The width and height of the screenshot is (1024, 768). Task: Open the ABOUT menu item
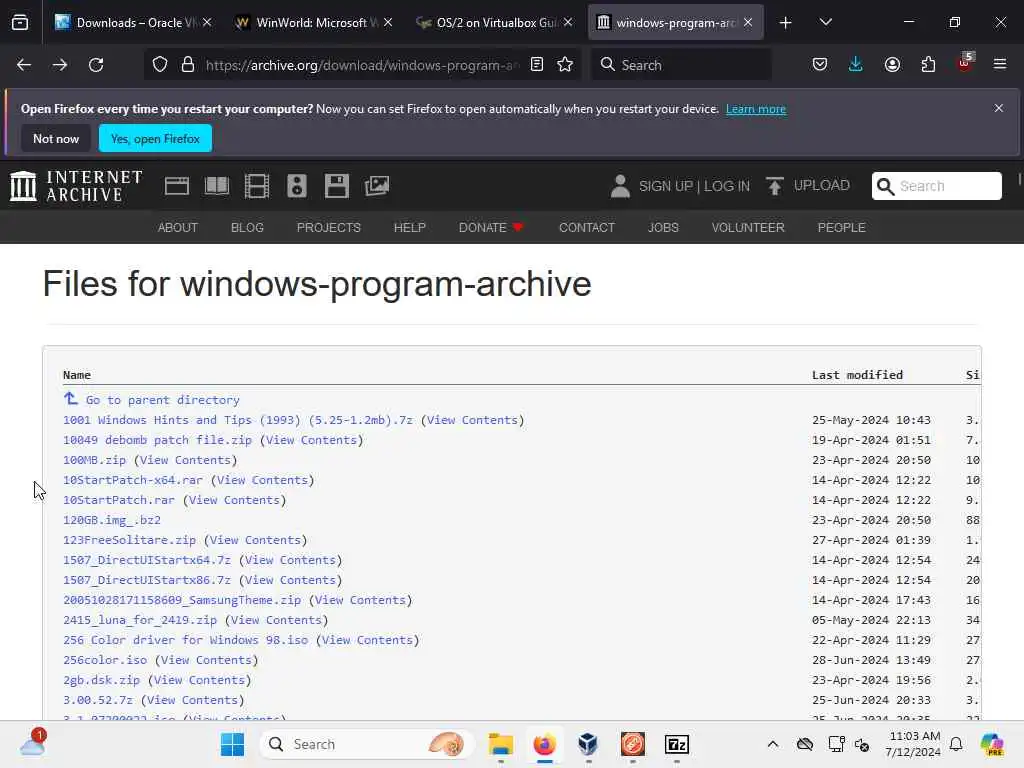[x=178, y=227]
